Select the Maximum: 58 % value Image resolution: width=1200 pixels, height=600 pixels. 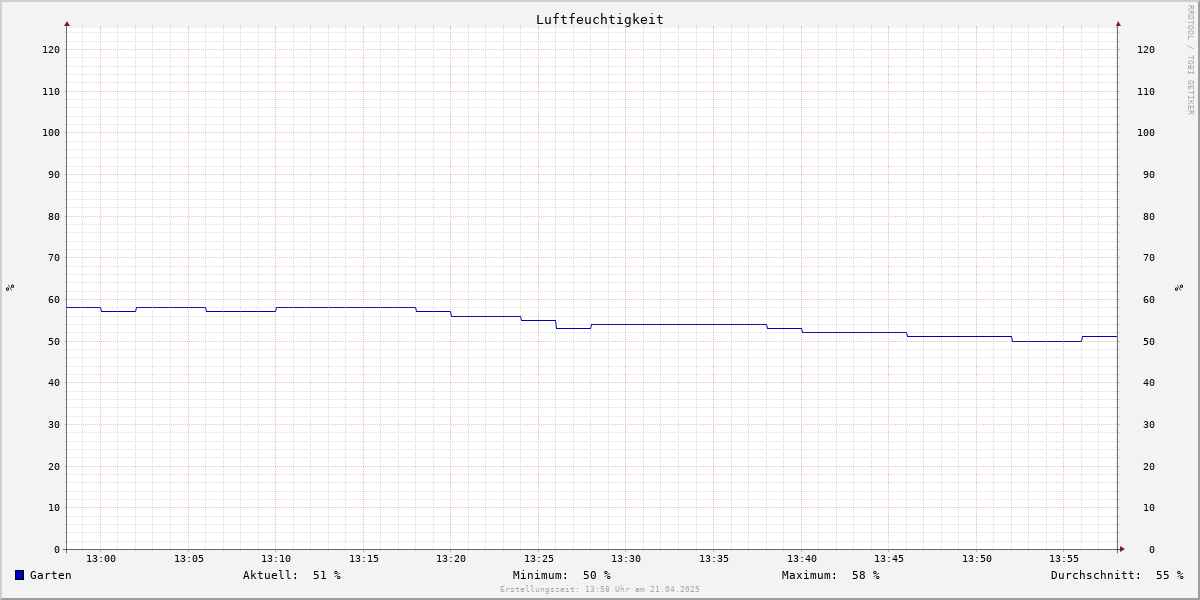(x=831, y=575)
